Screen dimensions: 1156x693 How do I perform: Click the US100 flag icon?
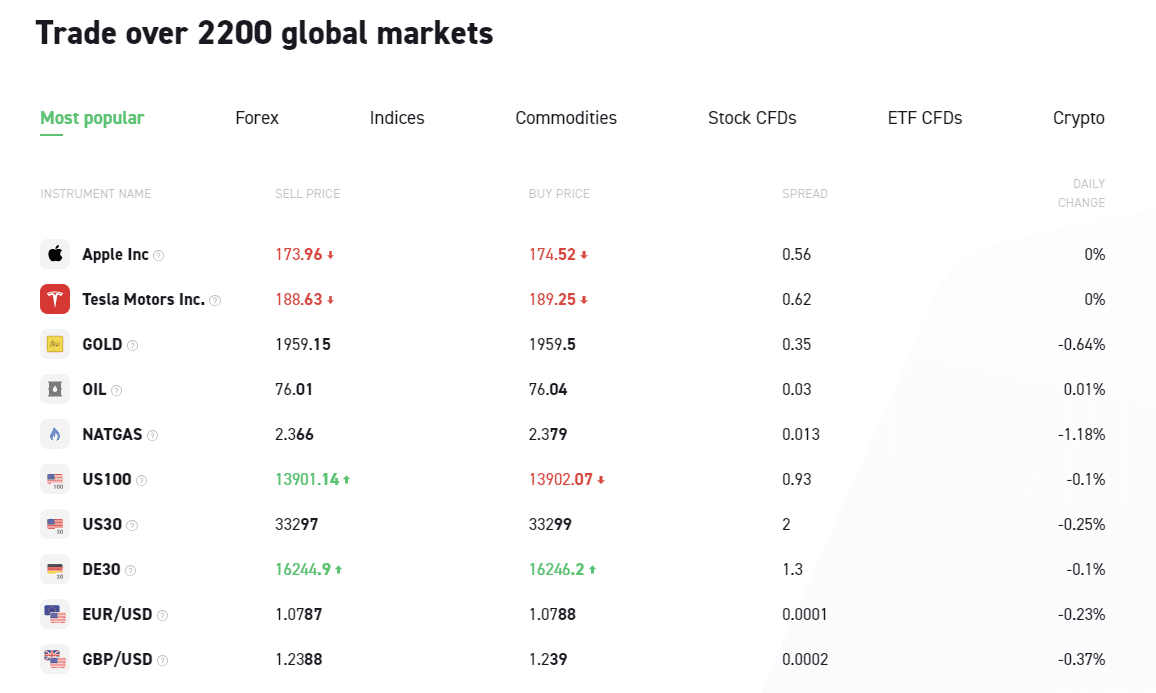coord(55,479)
